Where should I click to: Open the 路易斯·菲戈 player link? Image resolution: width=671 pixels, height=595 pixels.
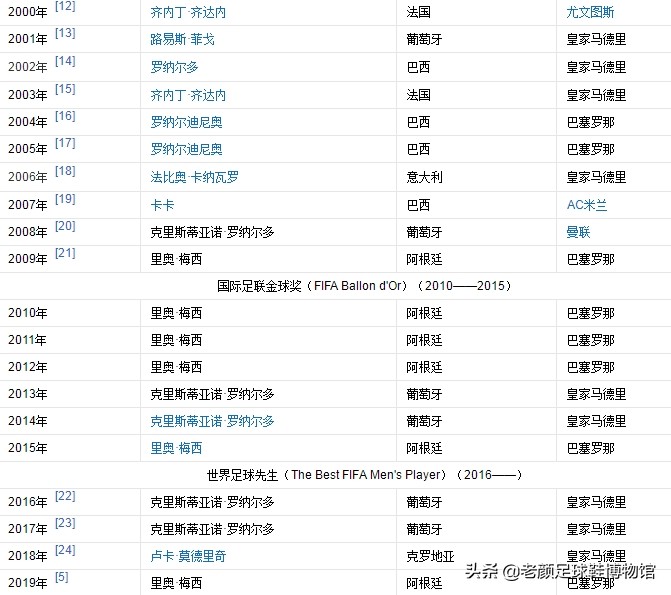click(x=182, y=39)
